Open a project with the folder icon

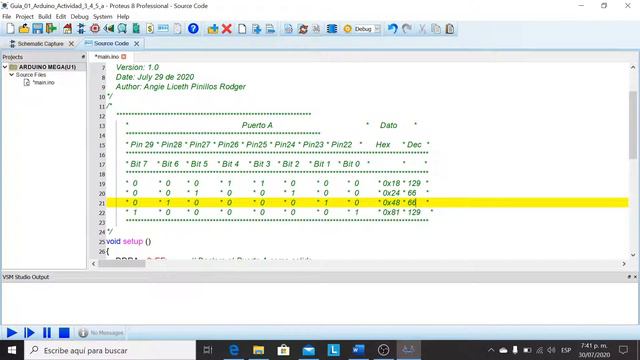pos(24,29)
